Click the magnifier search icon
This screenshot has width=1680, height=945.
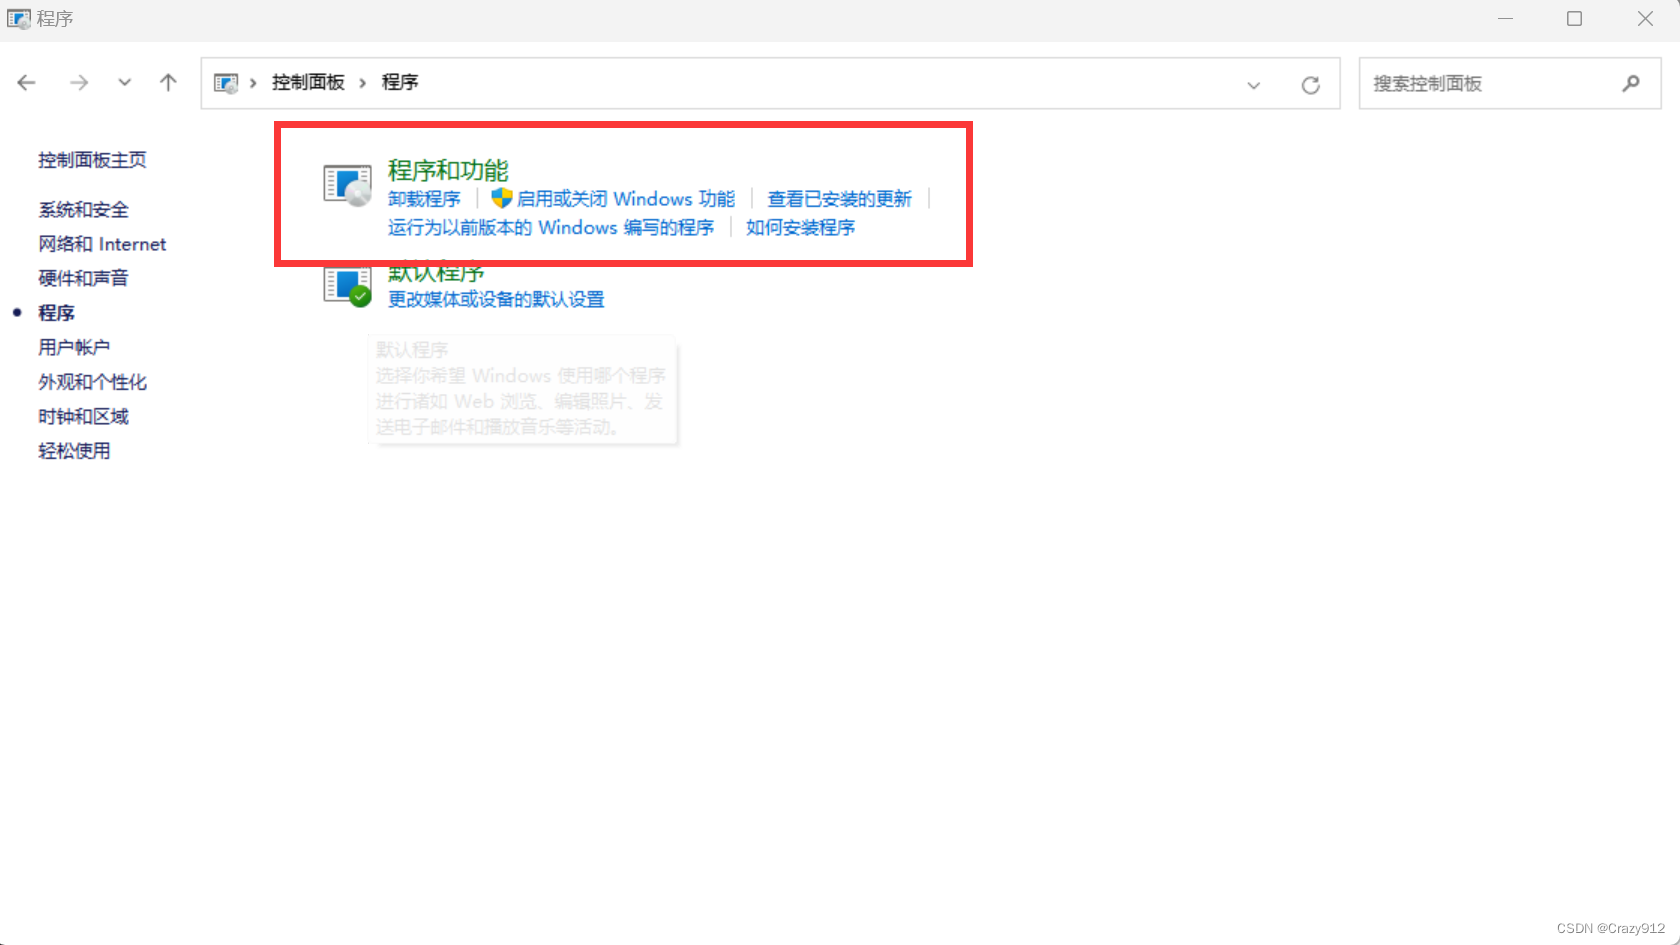pyautogui.click(x=1631, y=83)
